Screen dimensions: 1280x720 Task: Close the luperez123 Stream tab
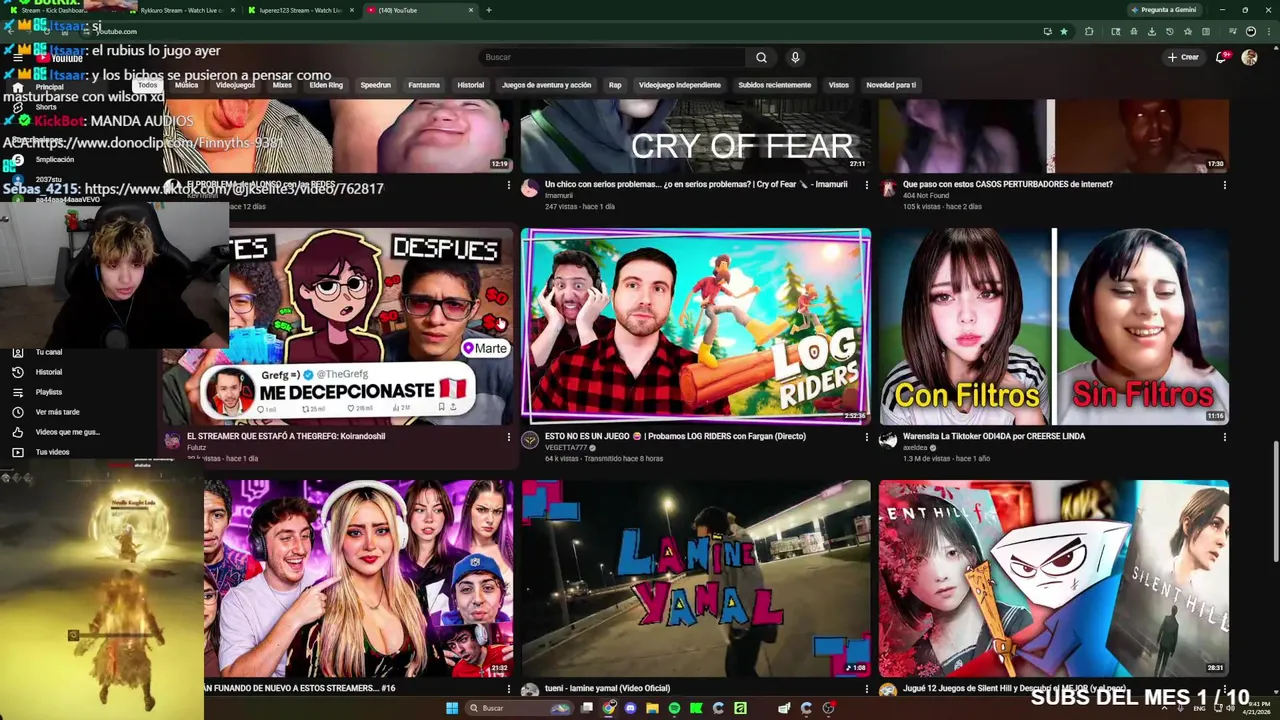coord(351,10)
